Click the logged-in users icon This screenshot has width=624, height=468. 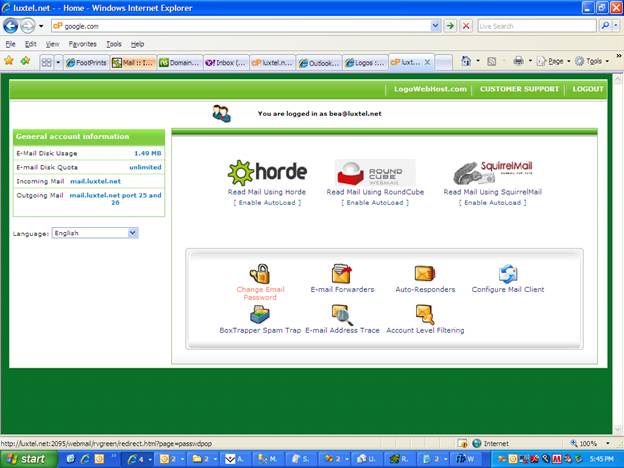[x=221, y=113]
